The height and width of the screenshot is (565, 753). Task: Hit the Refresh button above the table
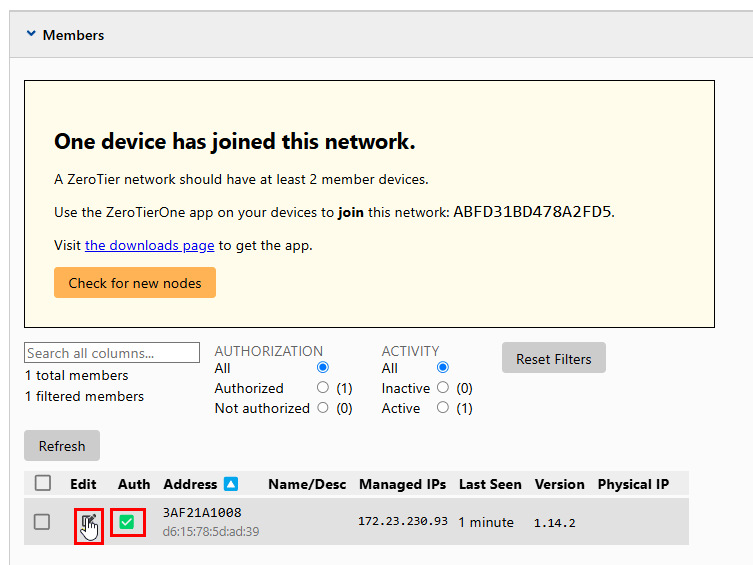click(62, 446)
